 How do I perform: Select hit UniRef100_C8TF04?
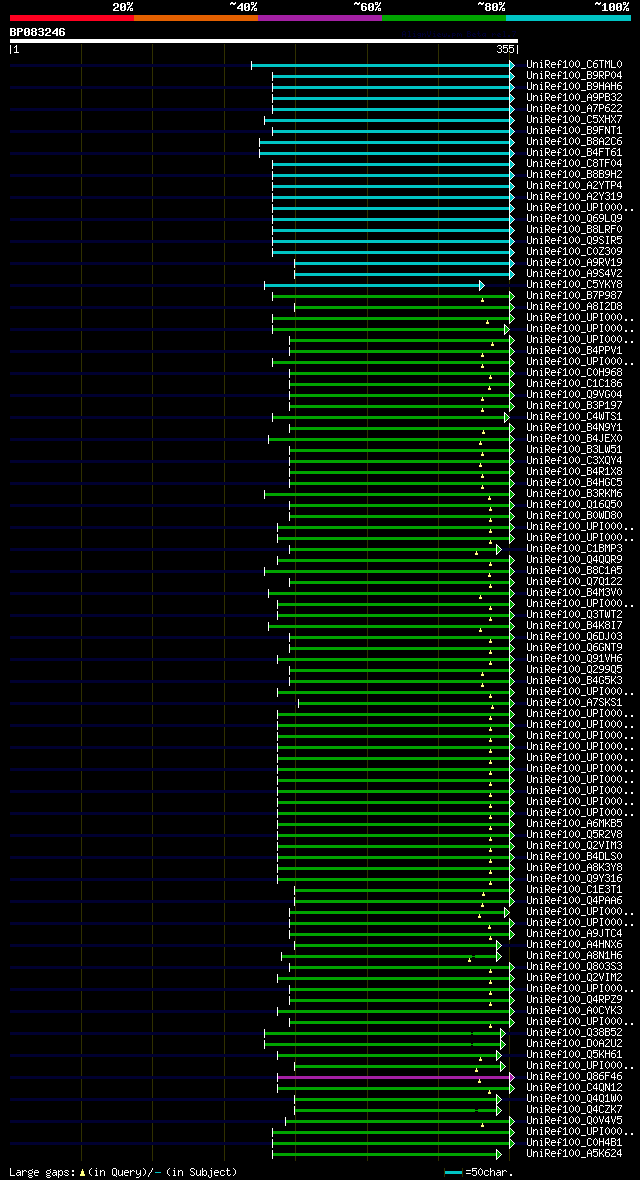coord(574,163)
